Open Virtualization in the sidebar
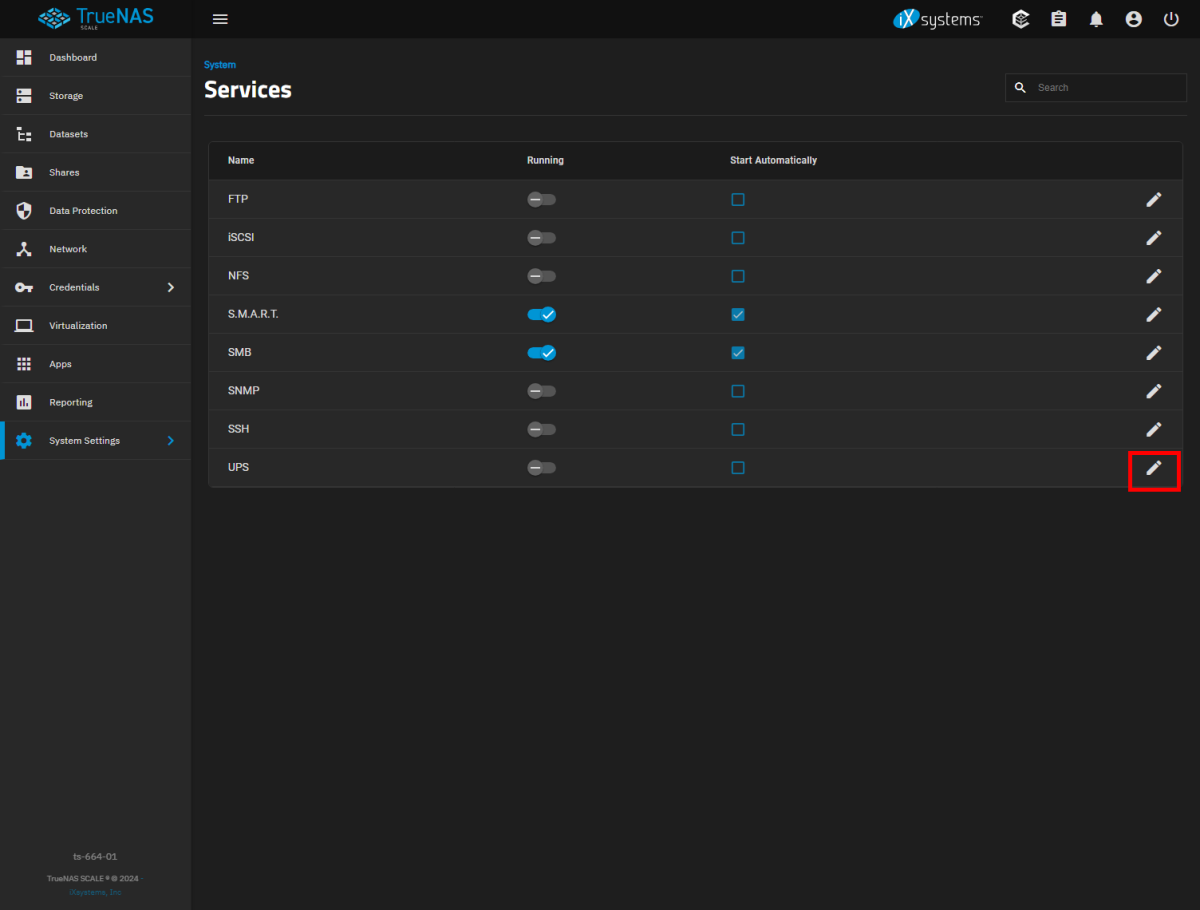1200x910 pixels. 95,326
